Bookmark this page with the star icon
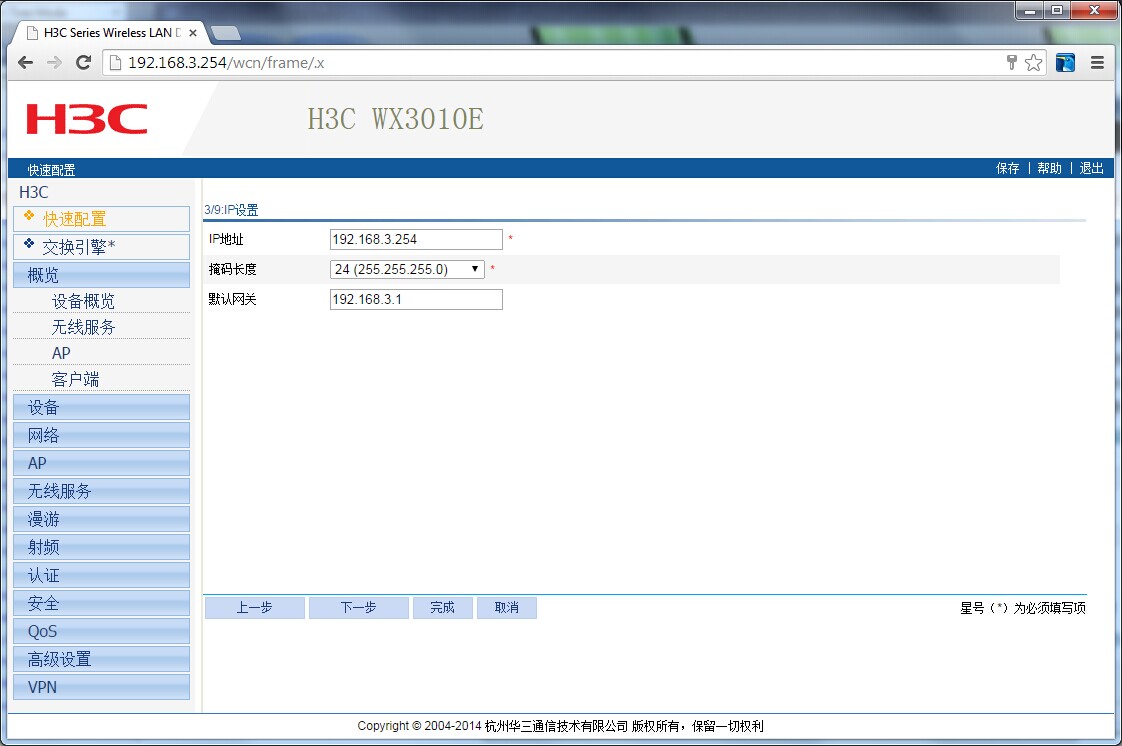Image resolution: width=1122 pixels, height=746 pixels. click(1033, 63)
